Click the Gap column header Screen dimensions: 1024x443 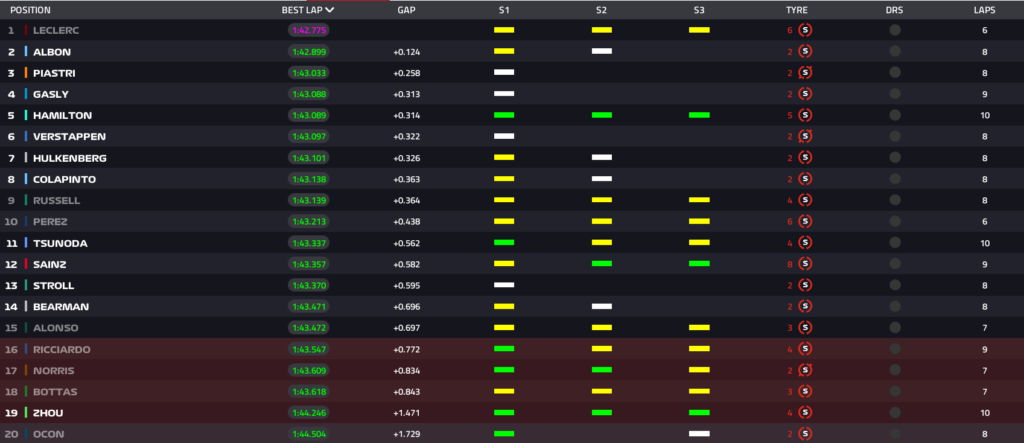coord(406,10)
